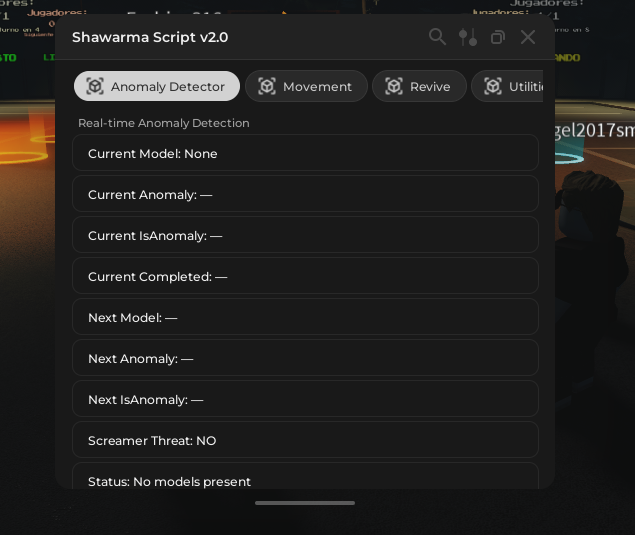Switch to the Movement tab

click(317, 87)
